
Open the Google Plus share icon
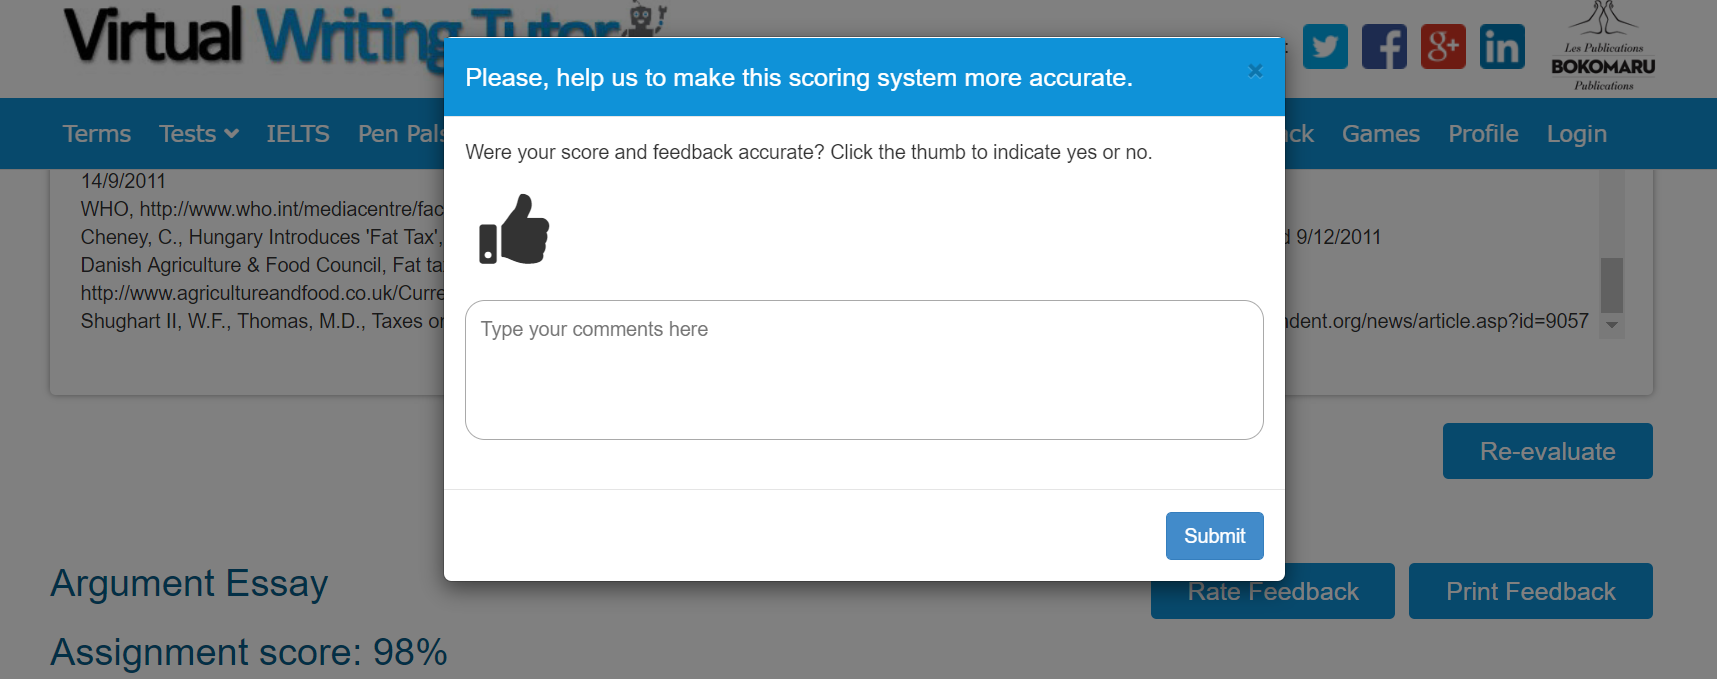pyautogui.click(x=1443, y=47)
